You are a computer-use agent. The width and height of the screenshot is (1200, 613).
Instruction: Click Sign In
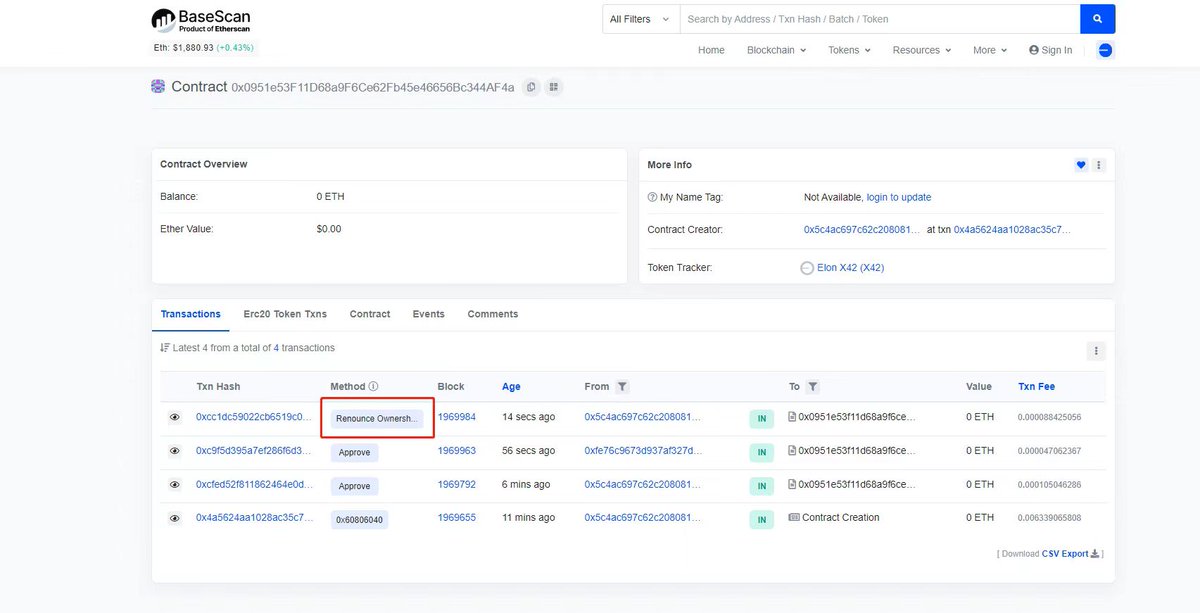point(1050,50)
